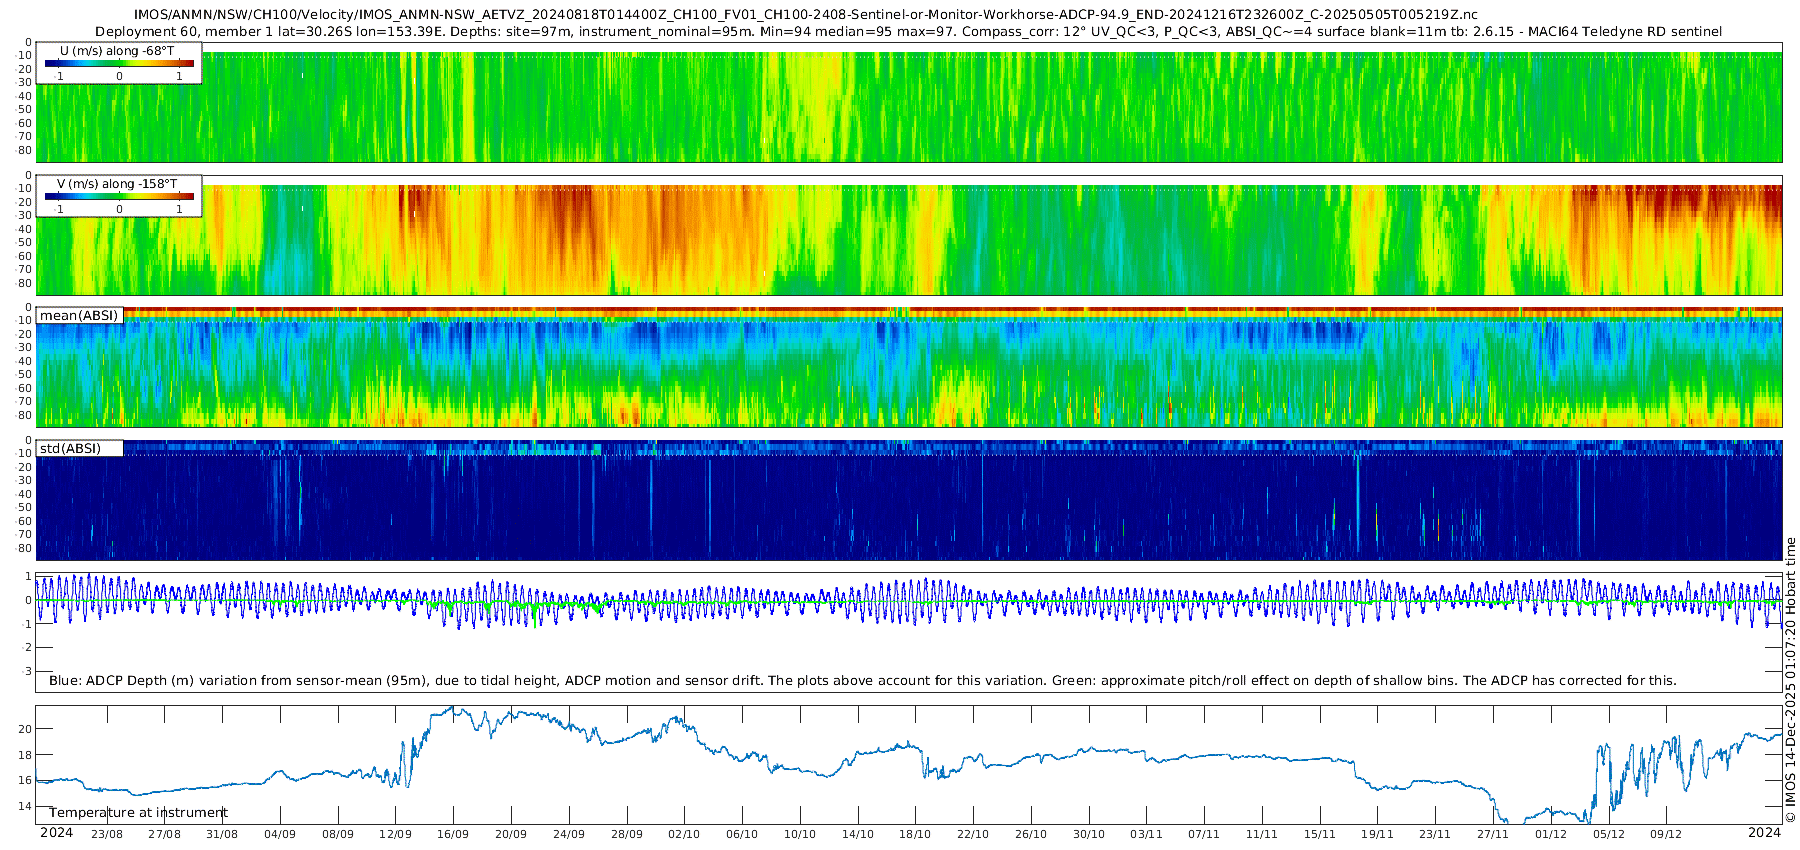1800x850 pixels.
Task: Click the 11/11 date tick on the time axis
Action: point(1262,834)
